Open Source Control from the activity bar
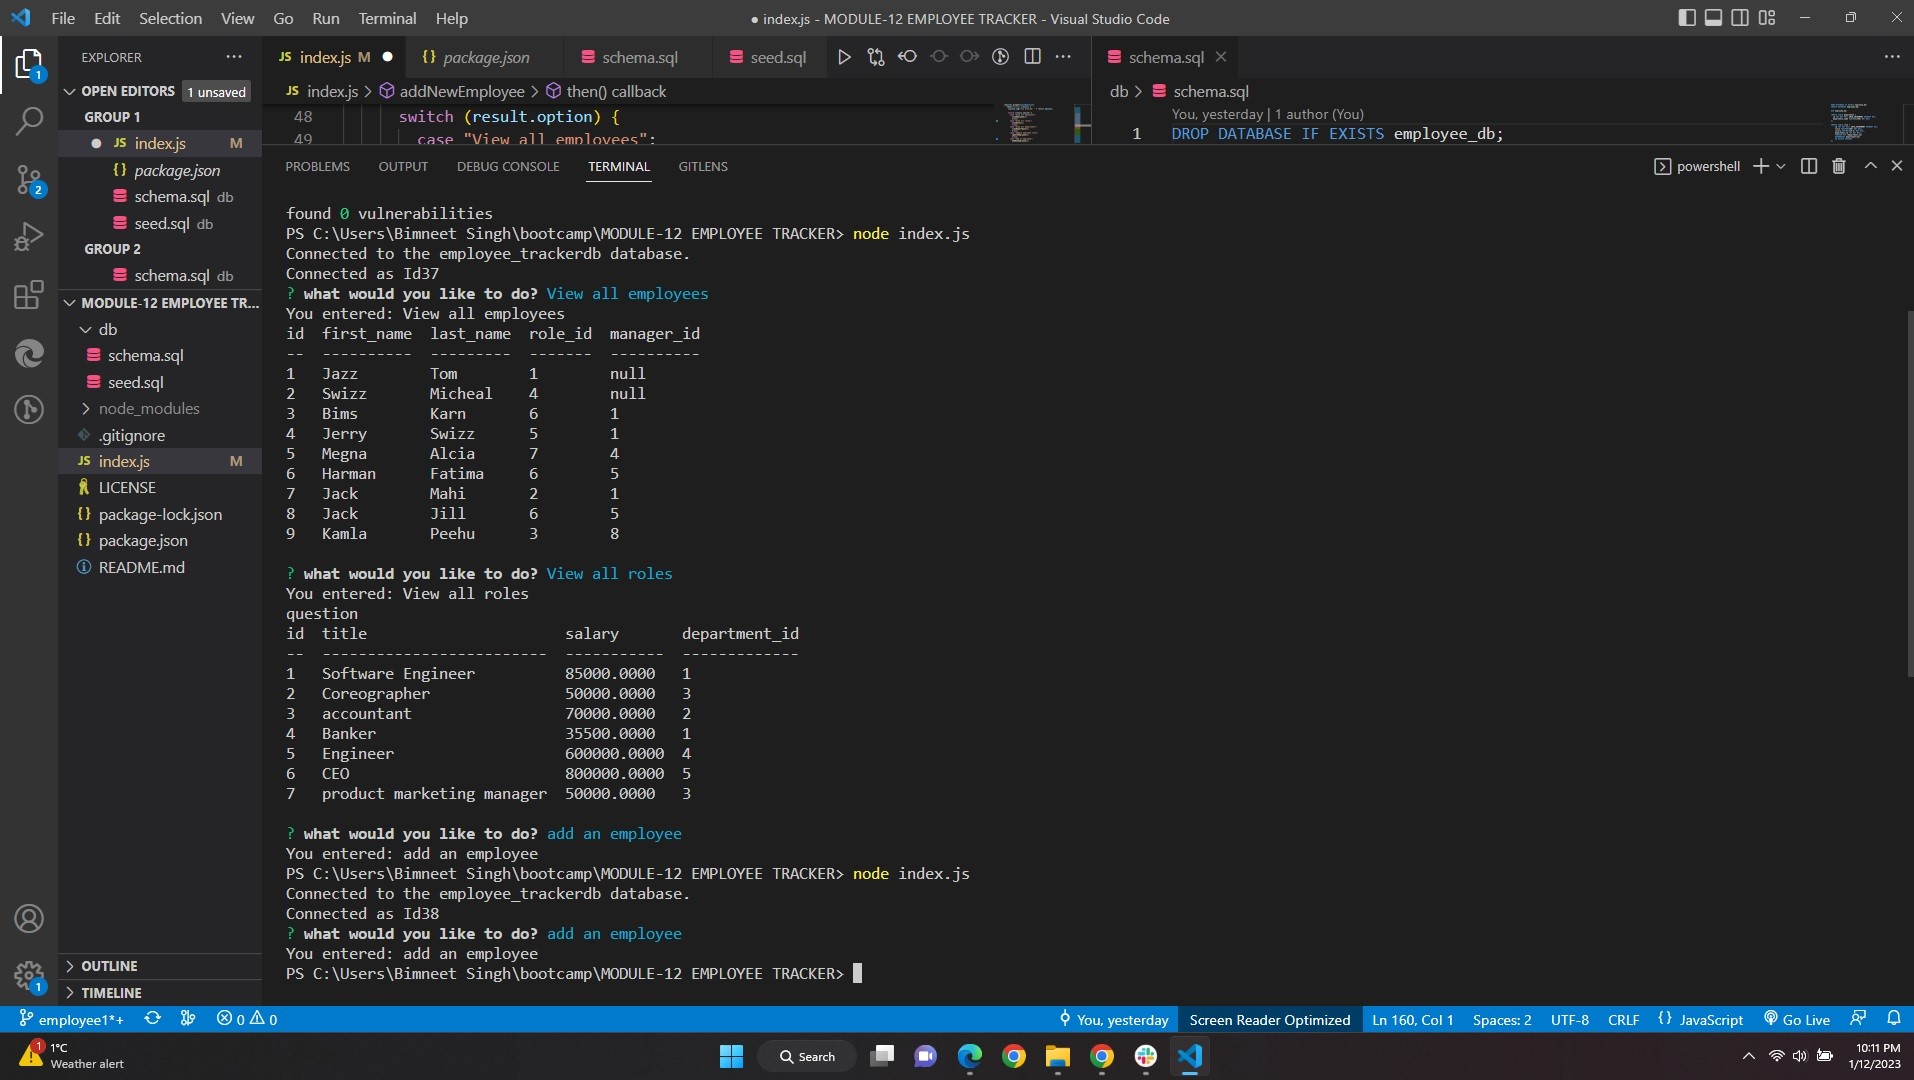The height and width of the screenshot is (1080, 1914). click(29, 180)
